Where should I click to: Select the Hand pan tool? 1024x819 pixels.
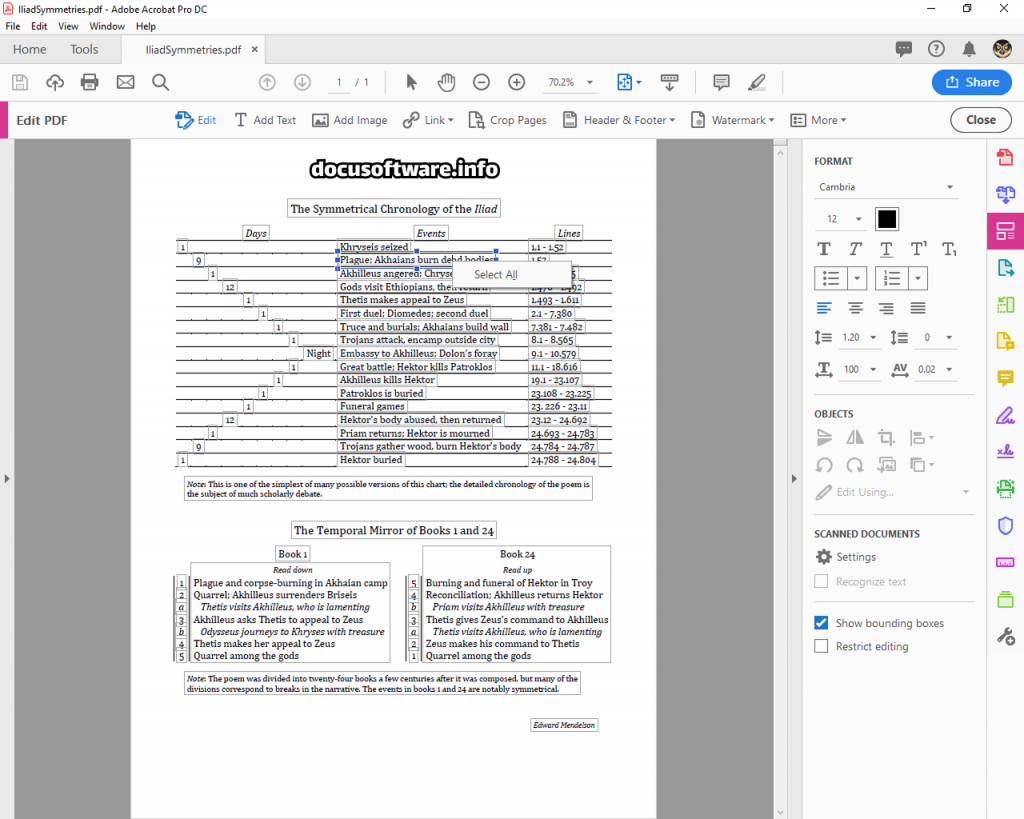pos(446,82)
